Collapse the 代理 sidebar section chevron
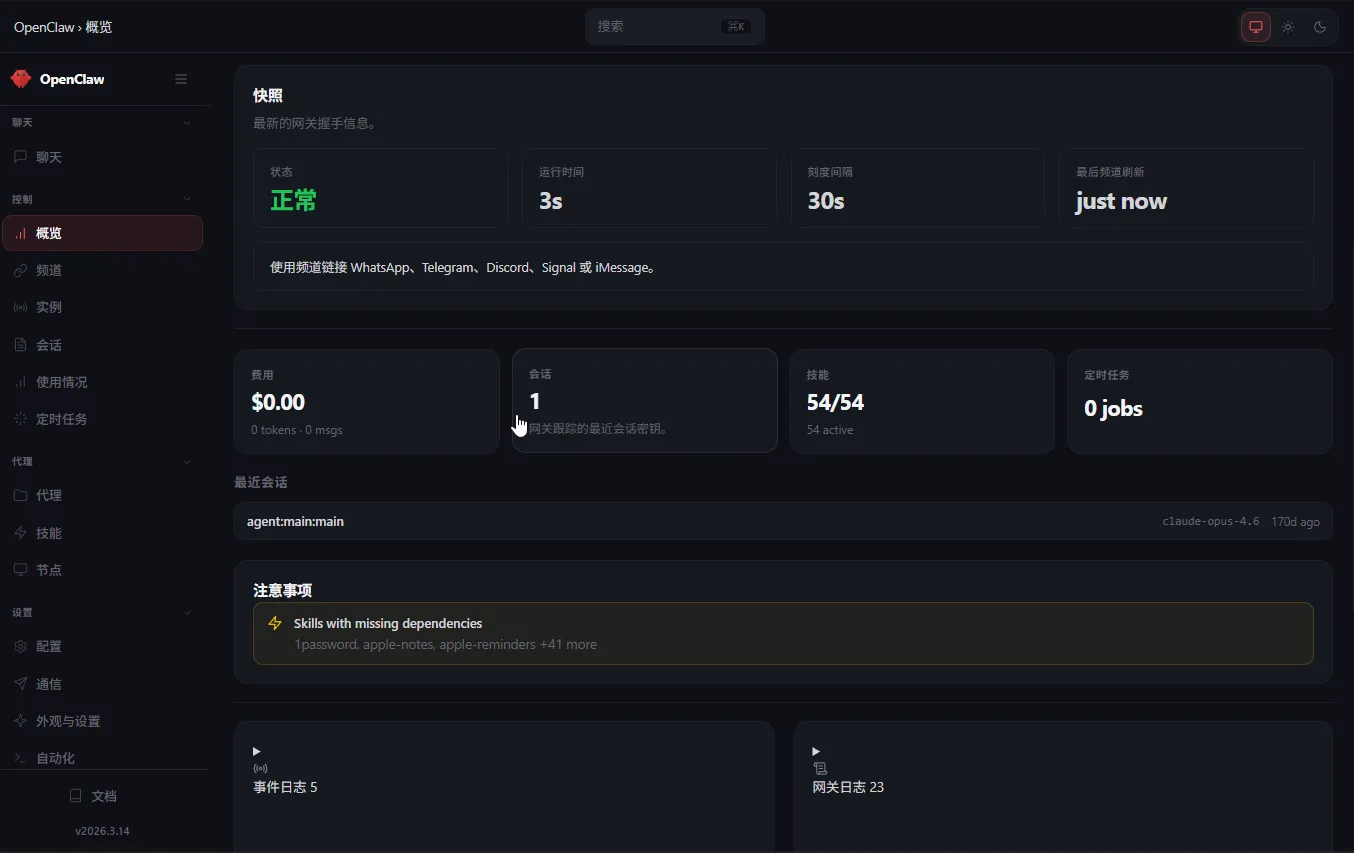The height and width of the screenshot is (853, 1354). [187, 461]
